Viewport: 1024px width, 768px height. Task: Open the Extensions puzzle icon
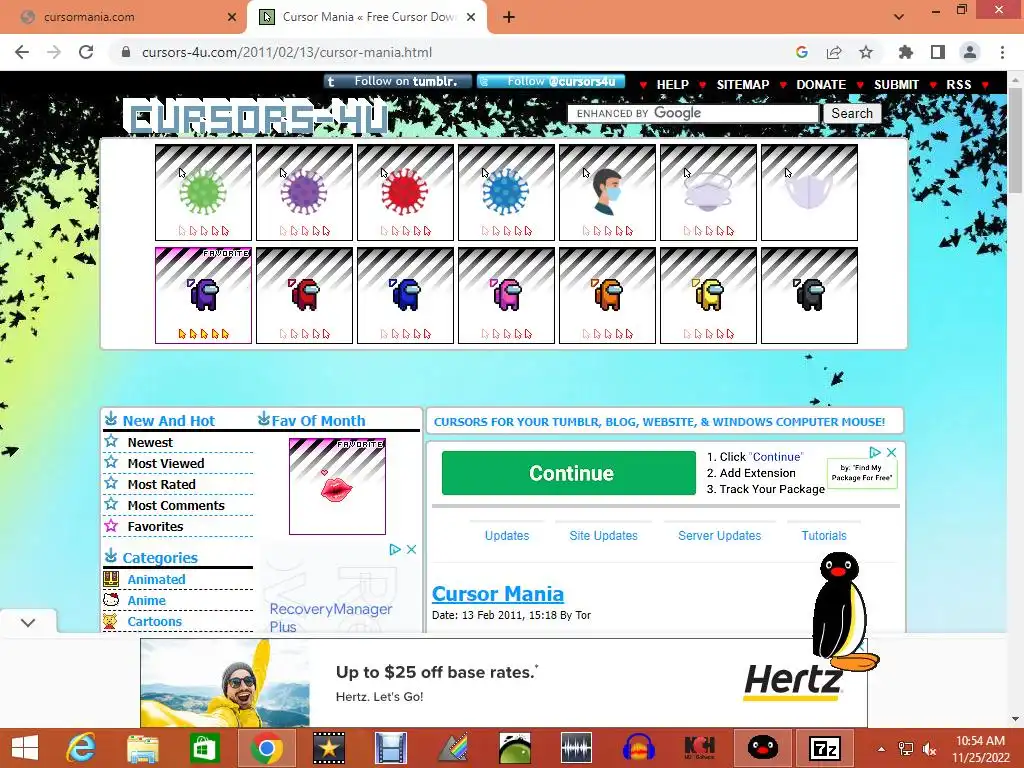pos(906,52)
